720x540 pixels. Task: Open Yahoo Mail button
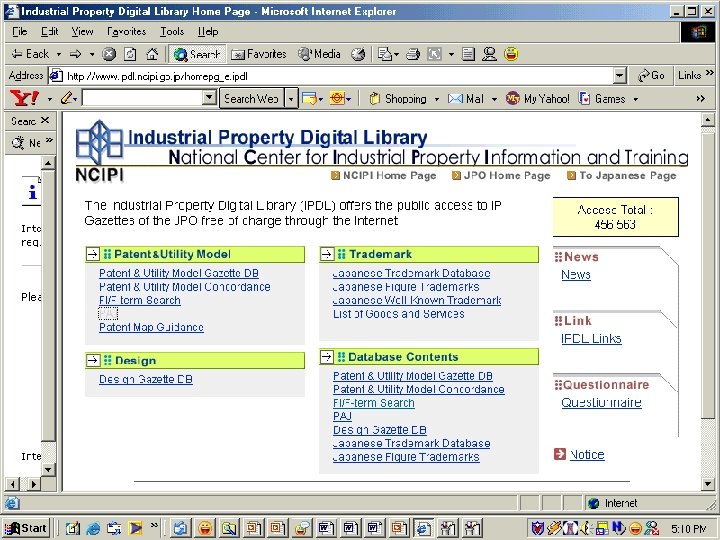point(466,99)
